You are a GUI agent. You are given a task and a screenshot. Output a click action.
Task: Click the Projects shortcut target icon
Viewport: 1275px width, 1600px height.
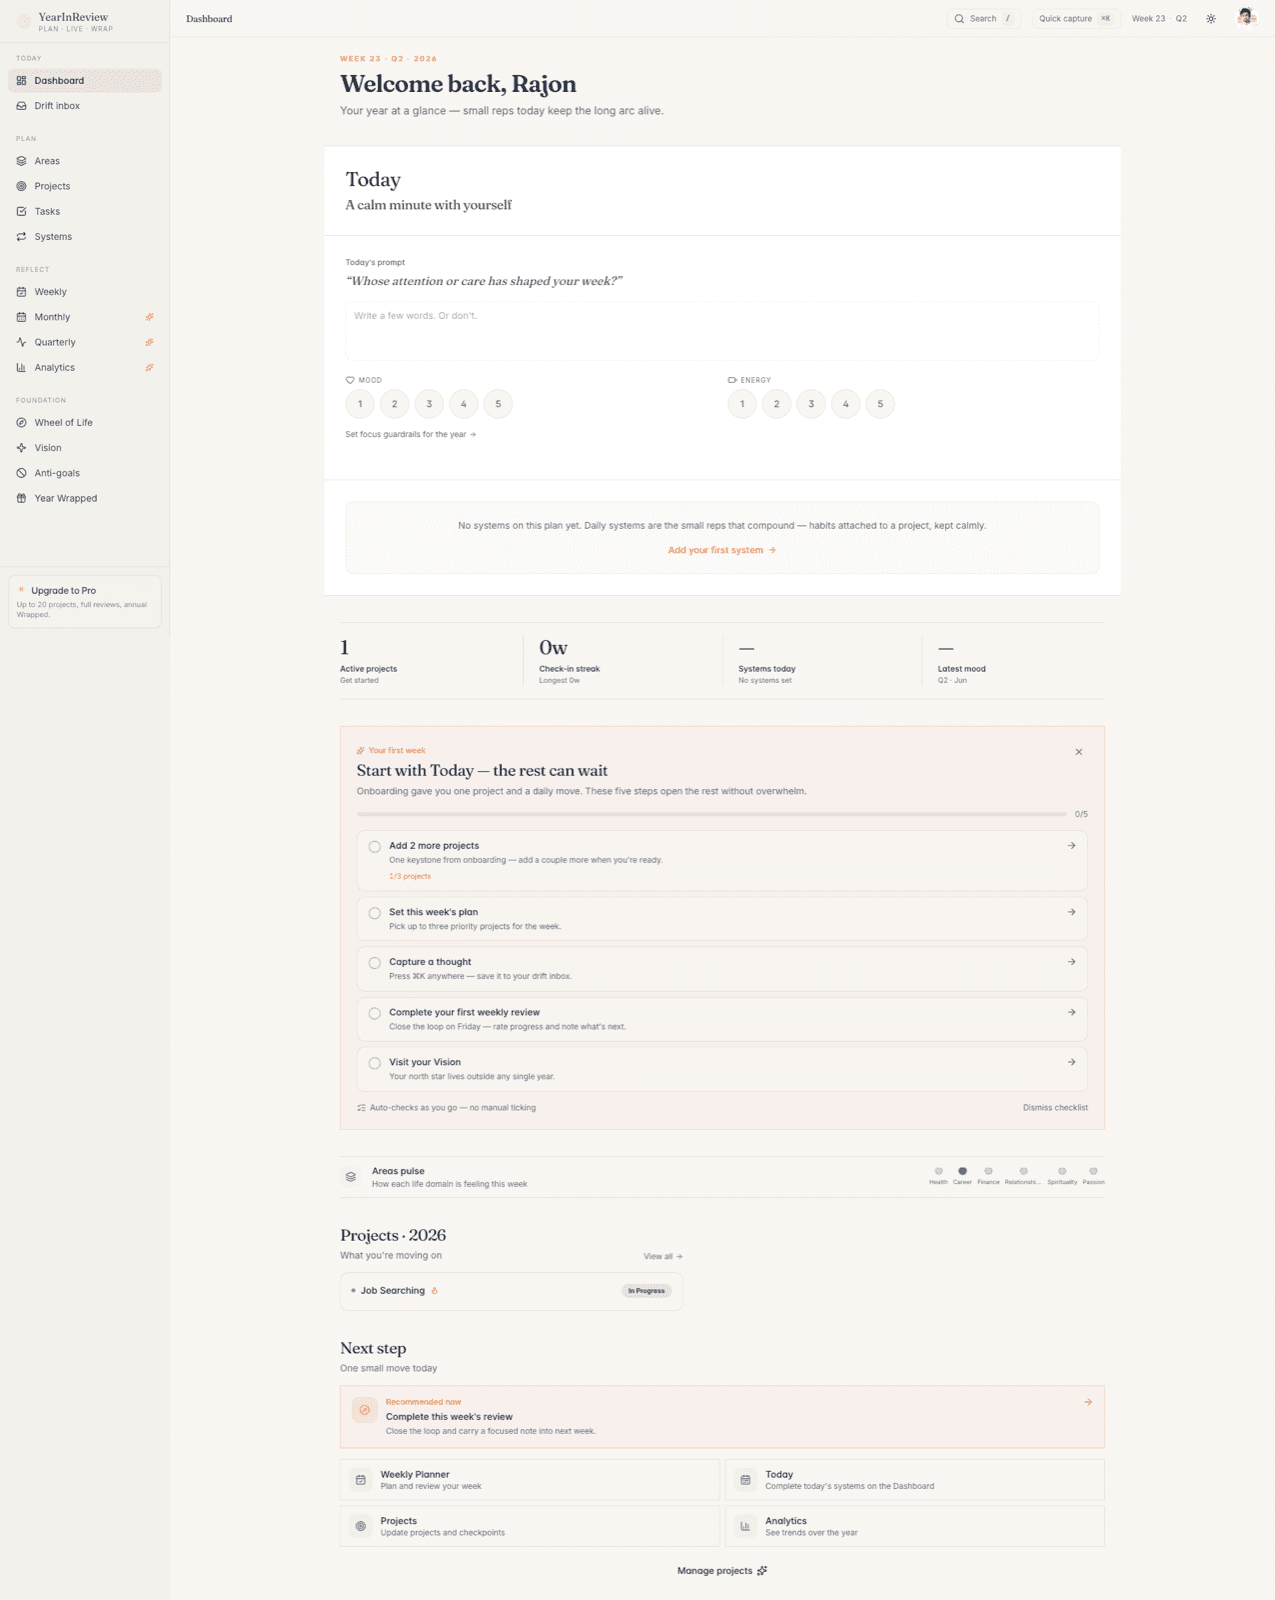(x=361, y=1526)
